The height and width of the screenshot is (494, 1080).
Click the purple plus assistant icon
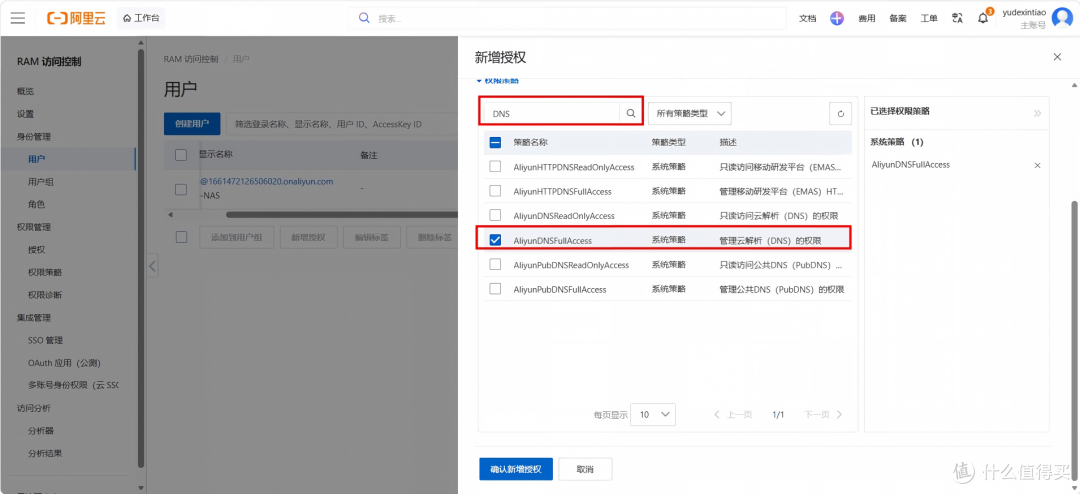tap(837, 19)
